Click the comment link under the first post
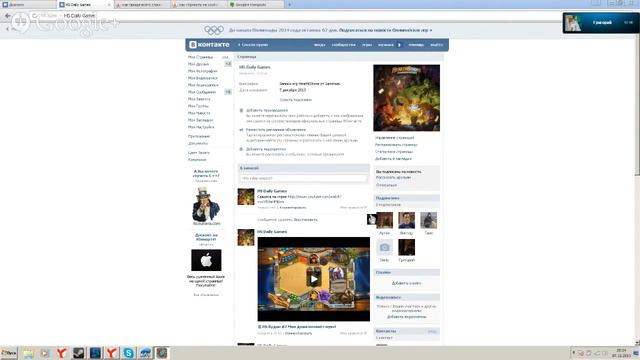This screenshot has height=360, width=640. pos(293,208)
